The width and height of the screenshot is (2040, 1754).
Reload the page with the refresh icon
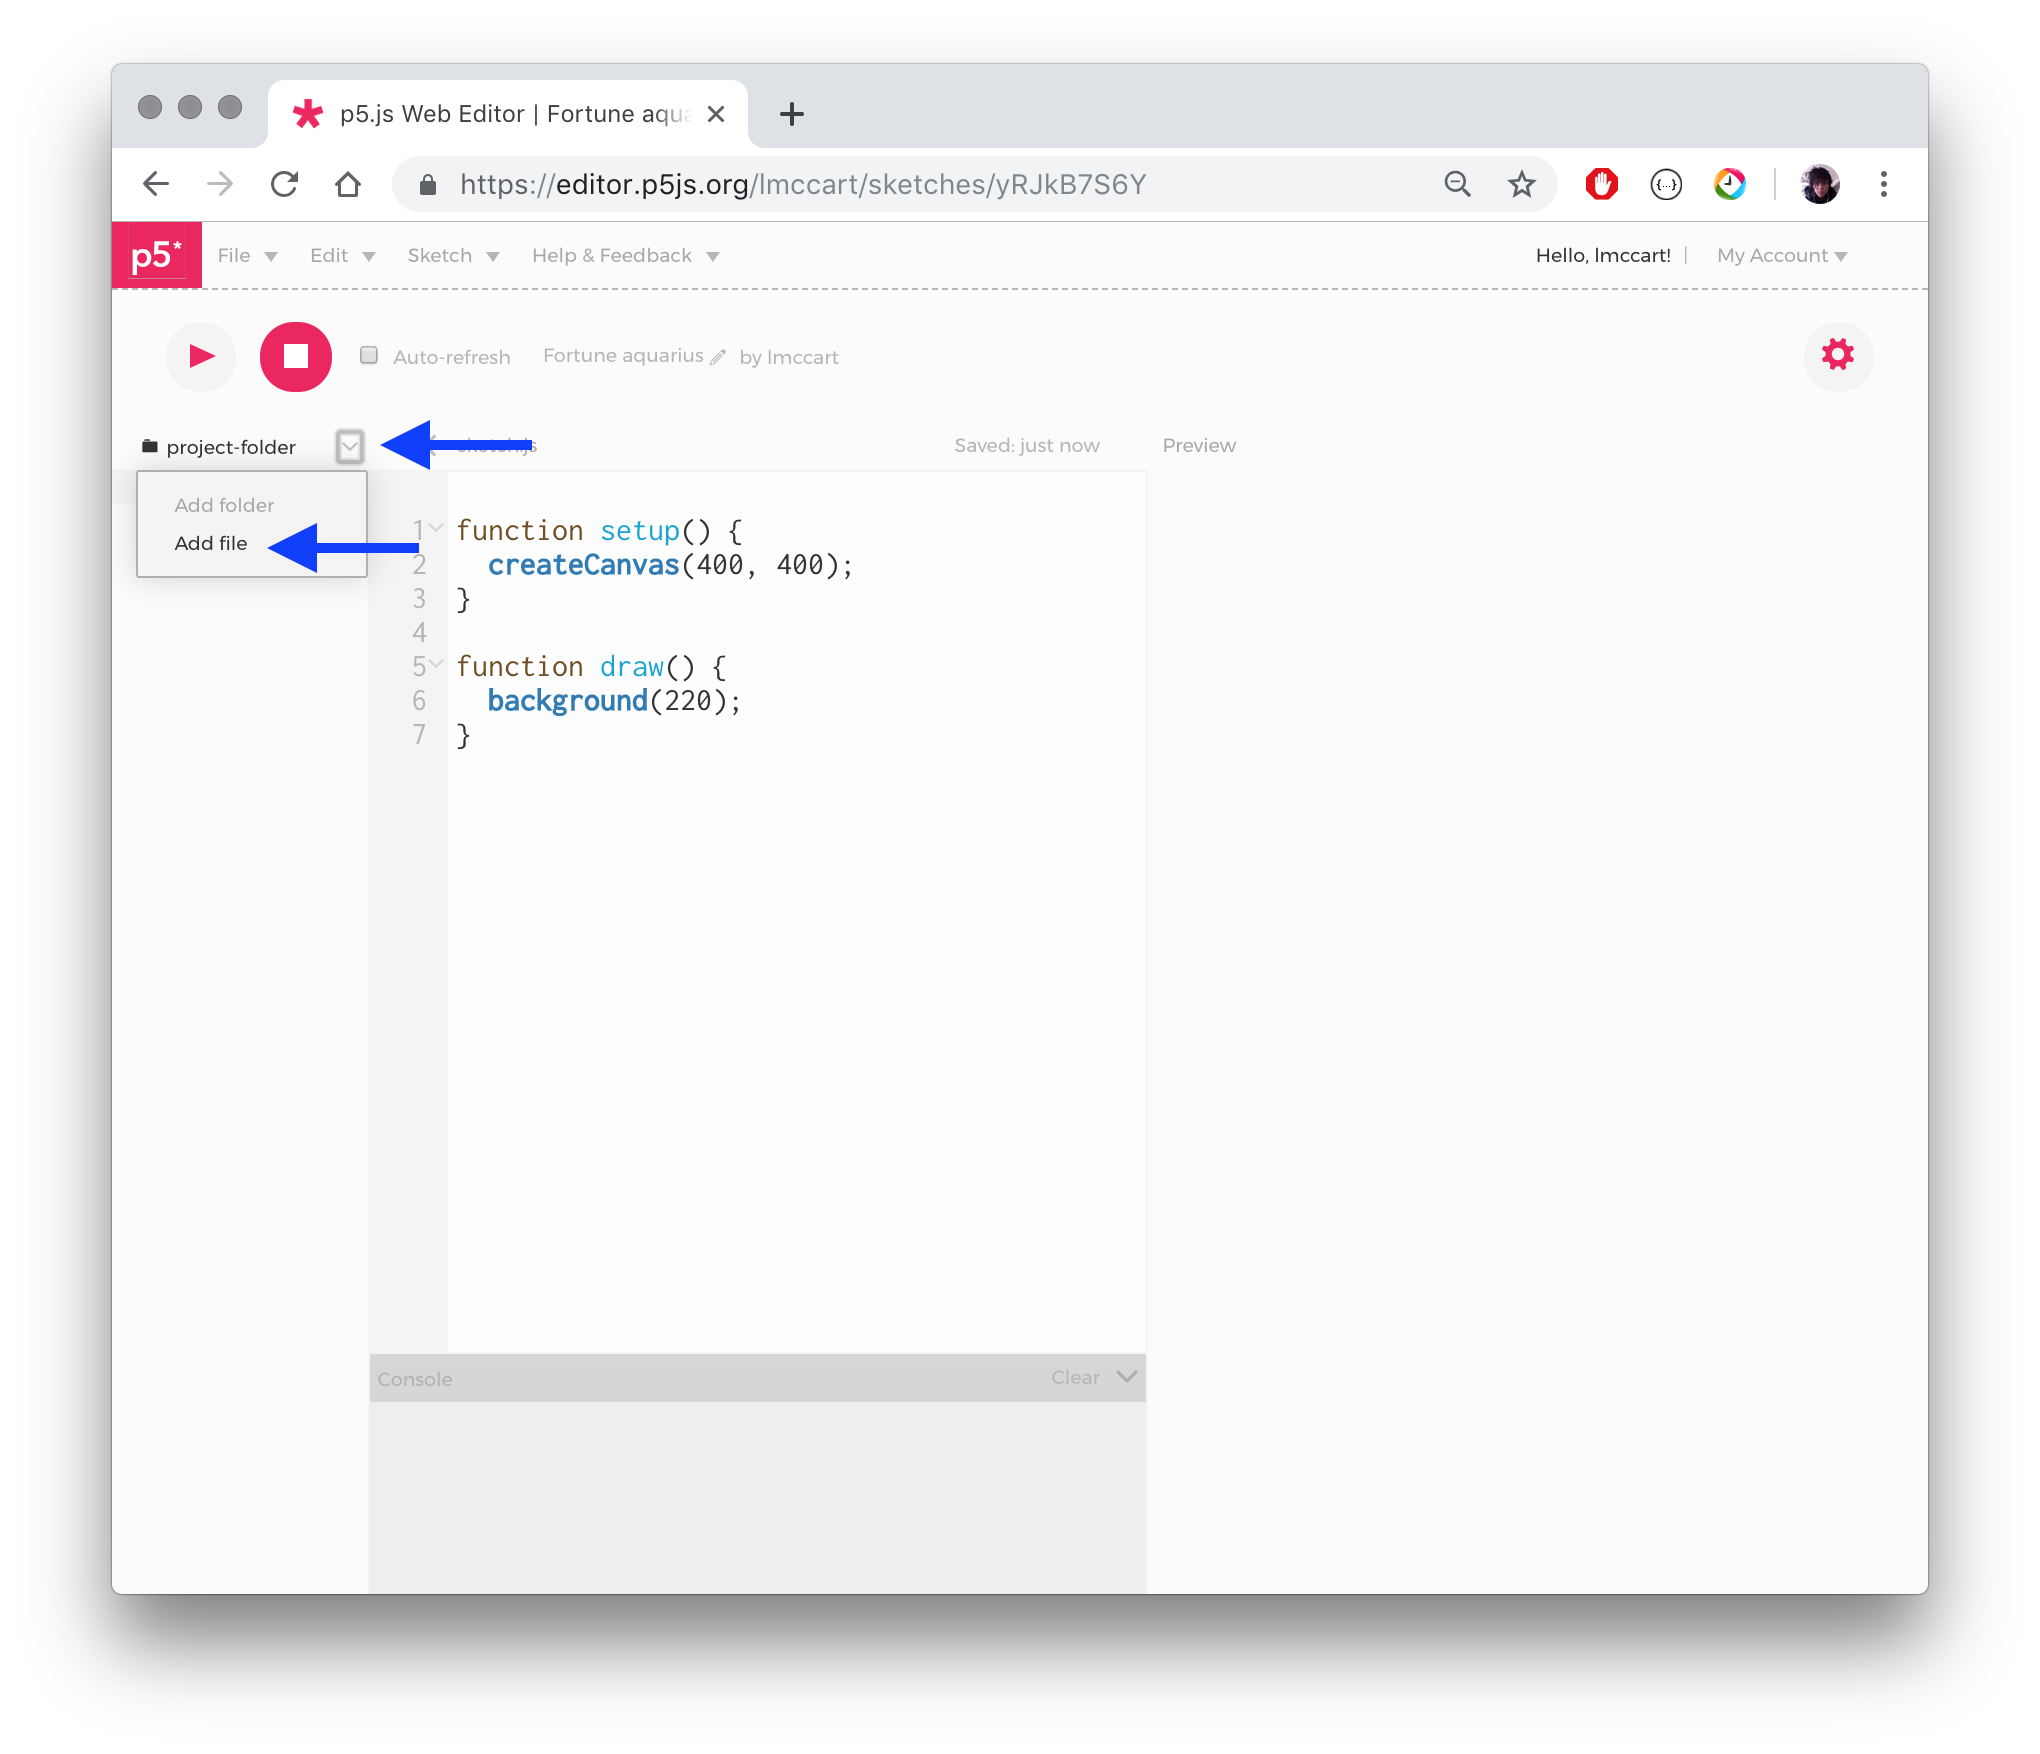tap(284, 184)
